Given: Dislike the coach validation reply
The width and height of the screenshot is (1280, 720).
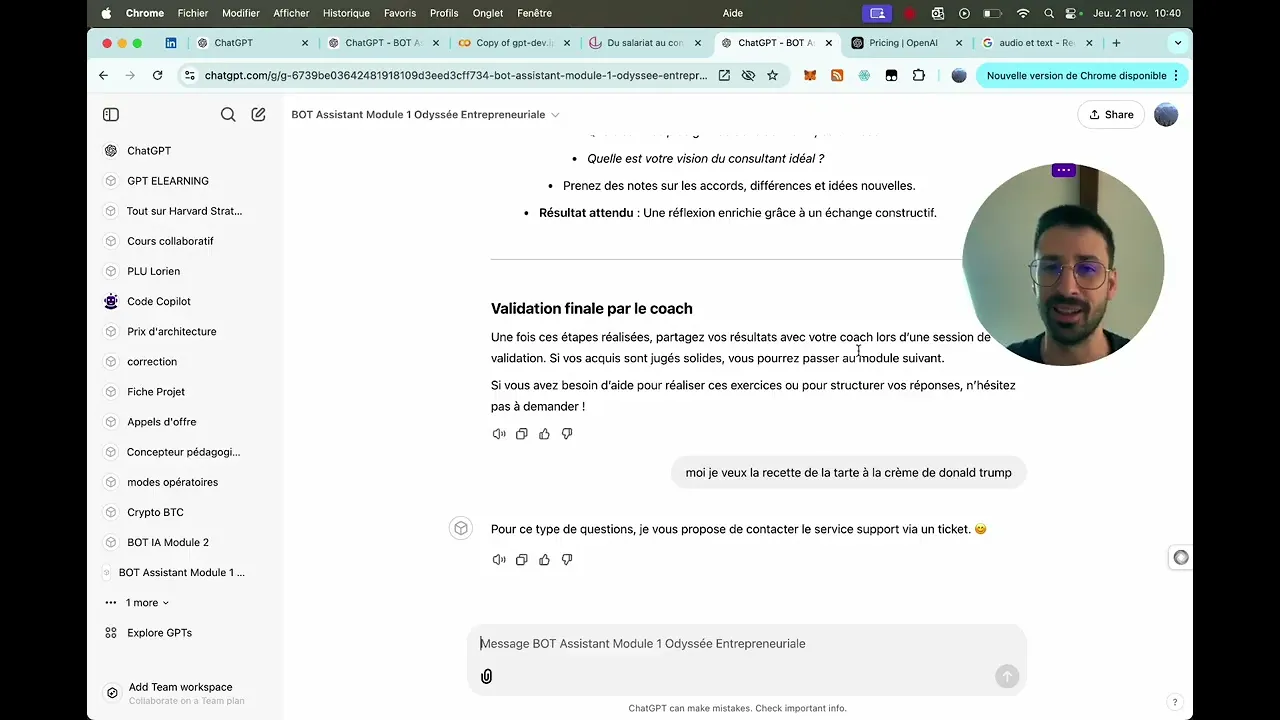Looking at the screenshot, I should [567, 434].
